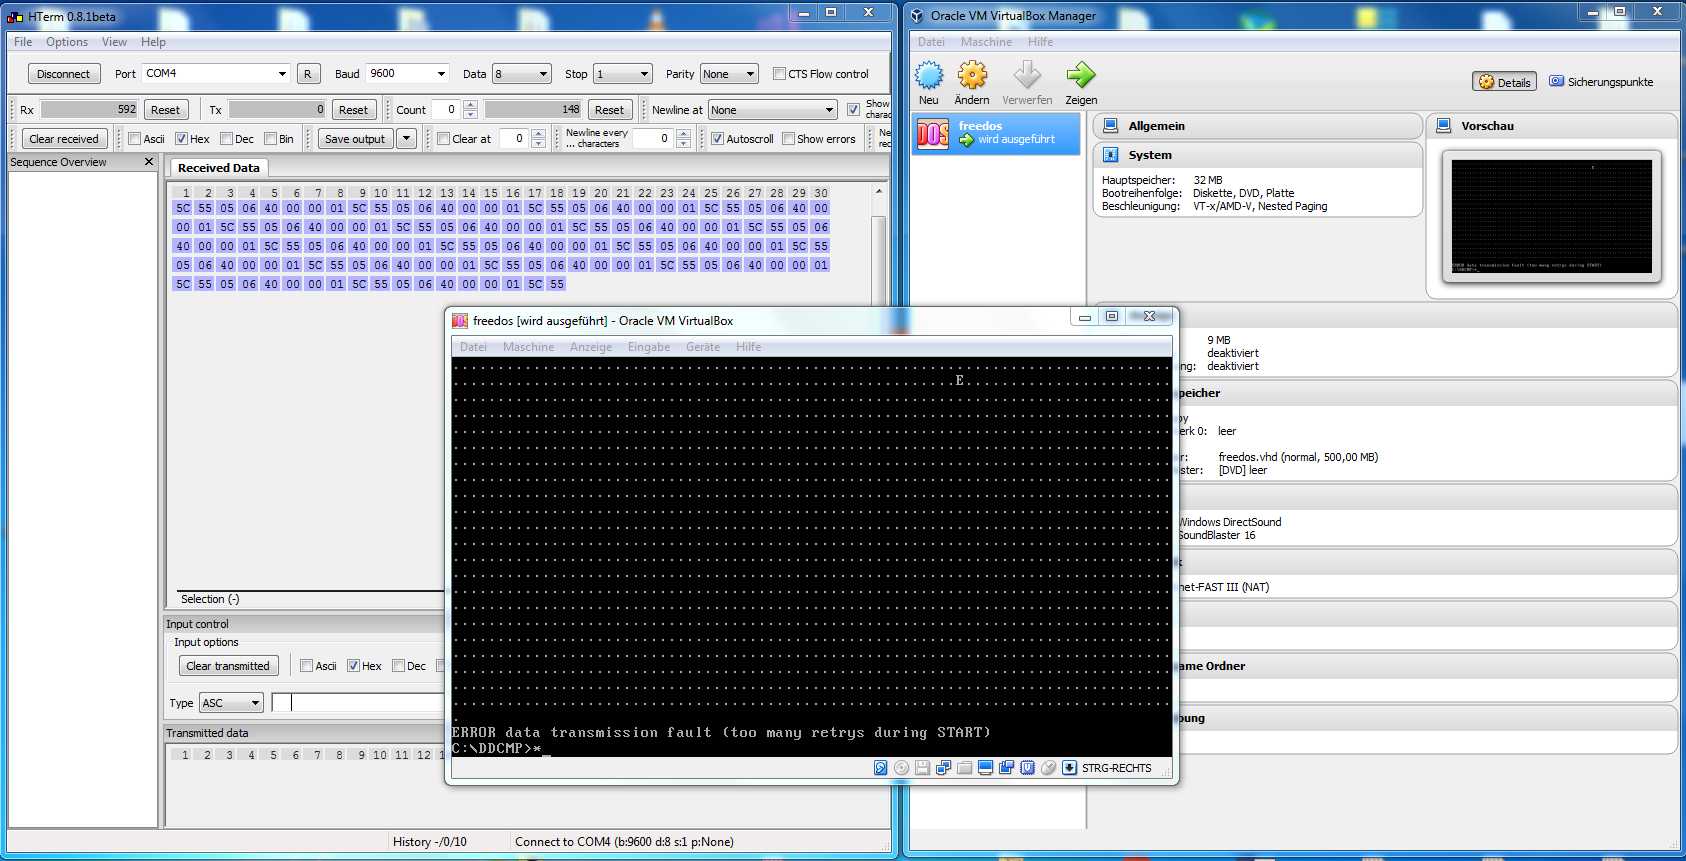Click the mouse integration icon in VM status bar
This screenshot has height=861, width=1686.
[1048, 768]
